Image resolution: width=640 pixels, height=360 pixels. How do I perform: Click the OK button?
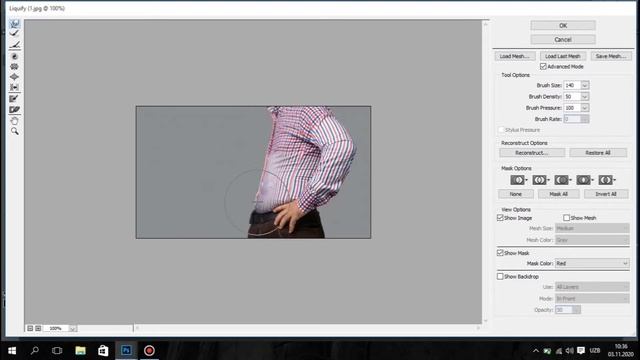tap(563, 26)
